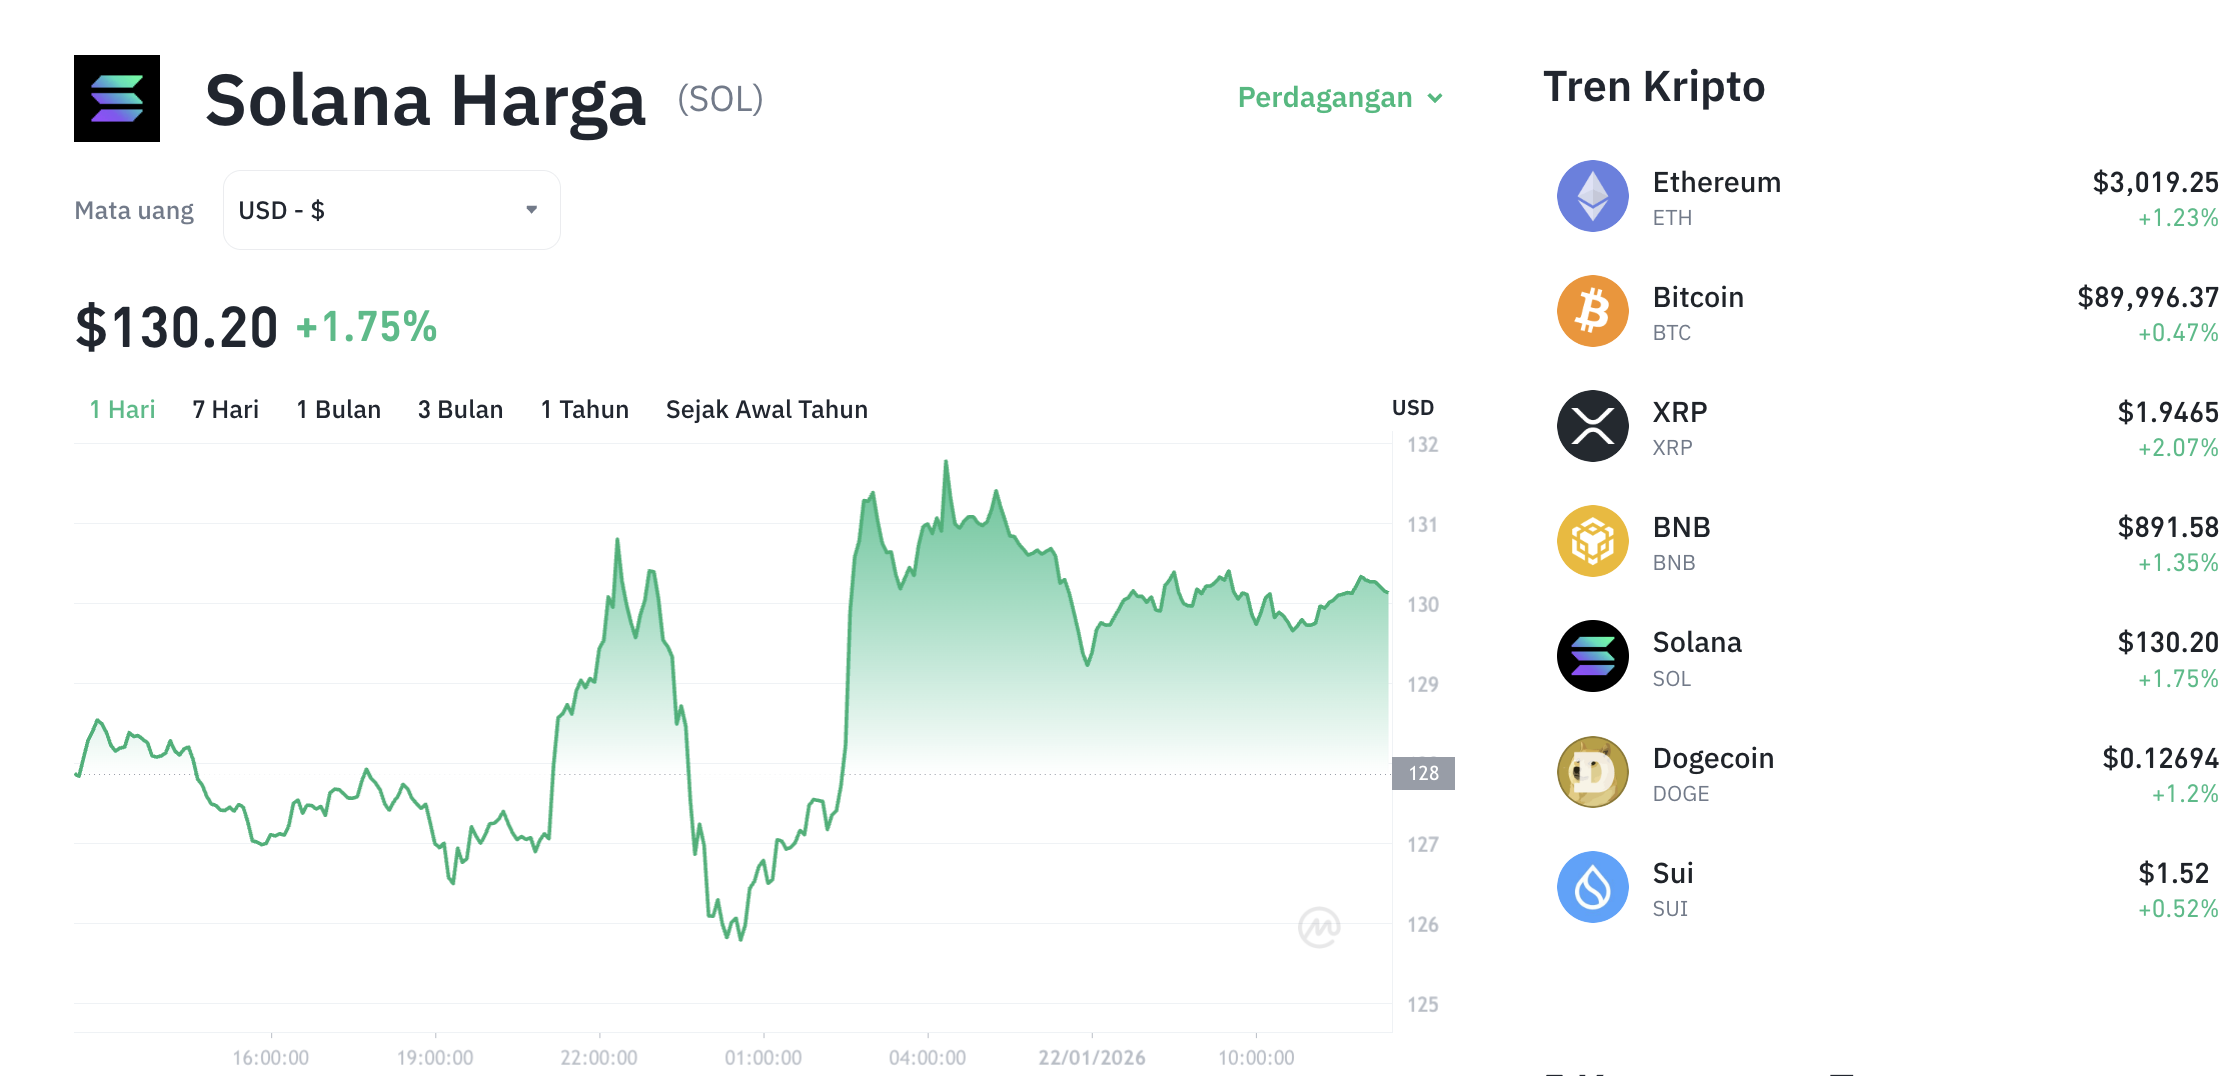Expand the Perdagangan menu

[1340, 97]
